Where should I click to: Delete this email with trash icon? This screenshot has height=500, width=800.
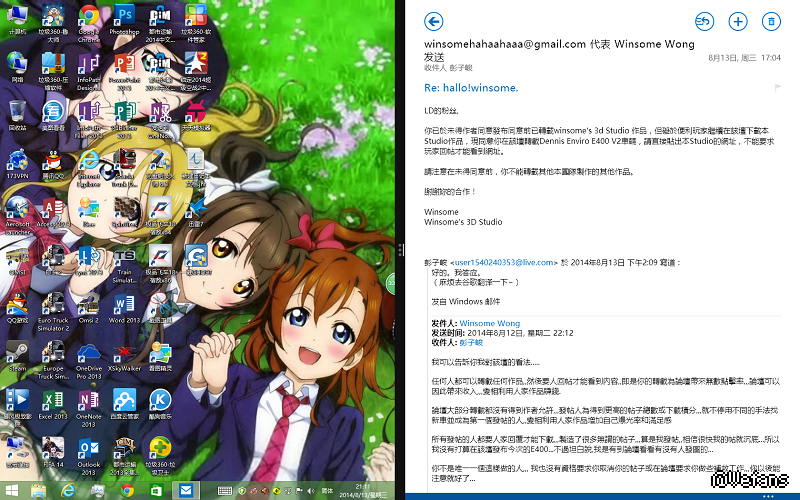(771, 21)
